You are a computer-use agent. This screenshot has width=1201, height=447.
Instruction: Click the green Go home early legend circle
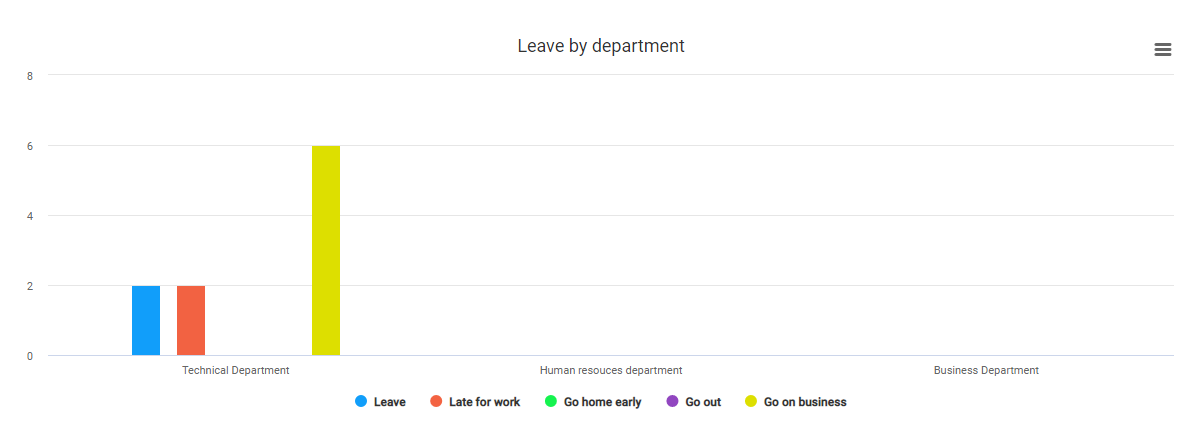click(x=551, y=402)
